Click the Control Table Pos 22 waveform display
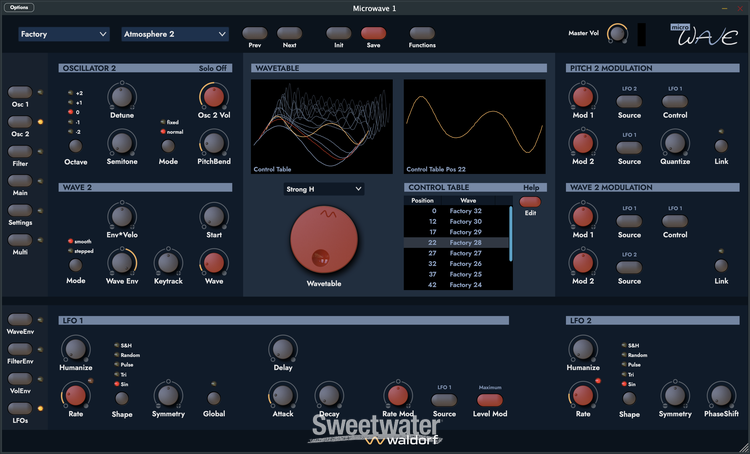 point(474,126)
